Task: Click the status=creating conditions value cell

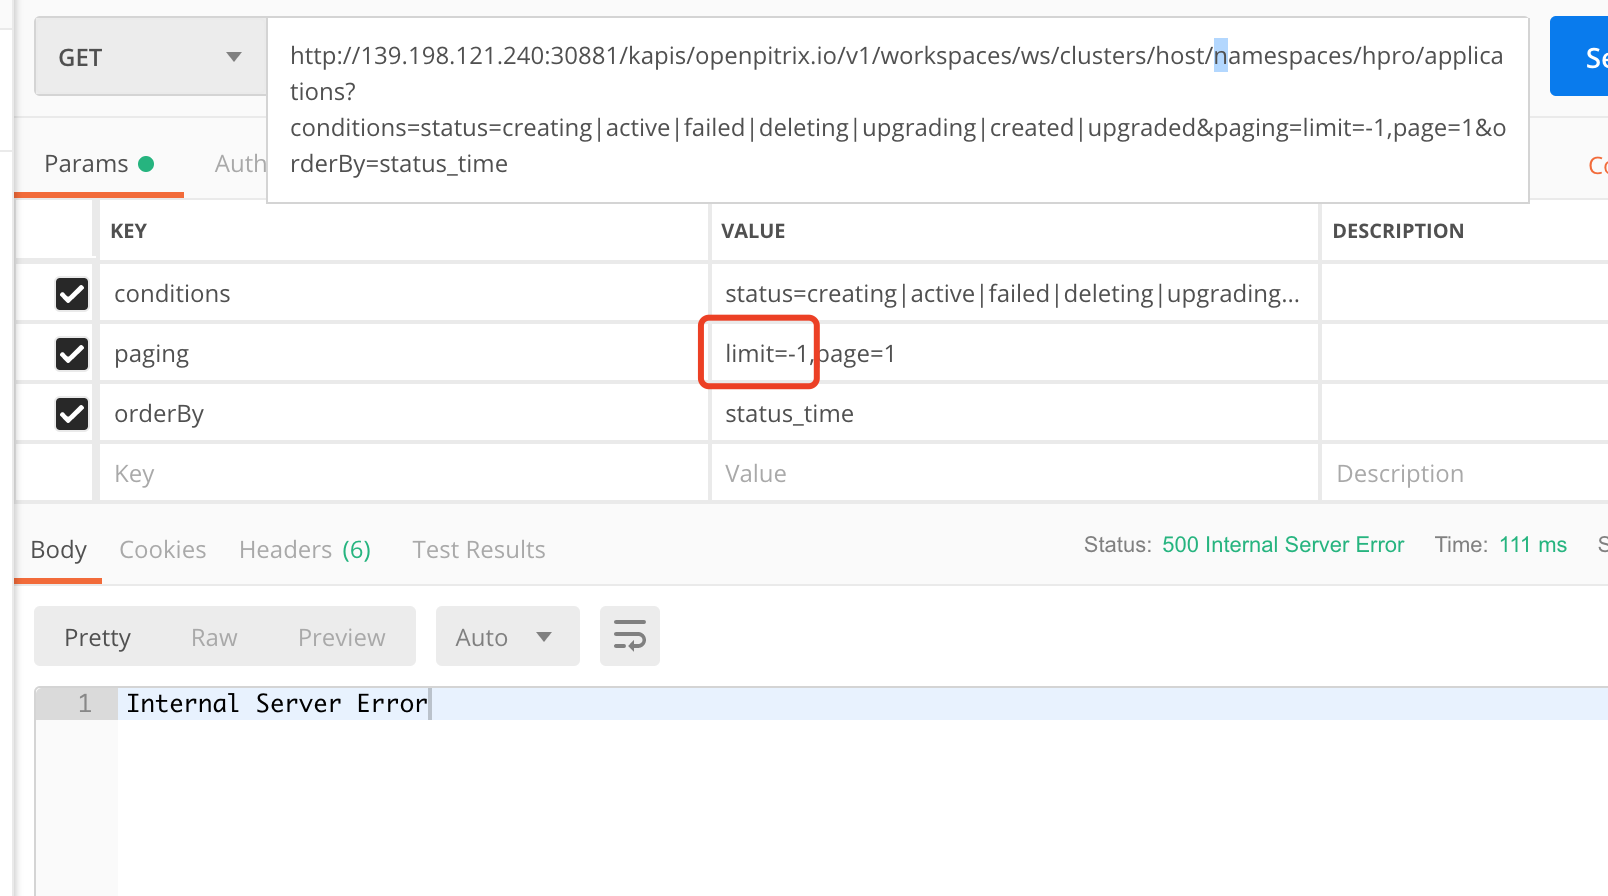Action: click(1015, 293)
